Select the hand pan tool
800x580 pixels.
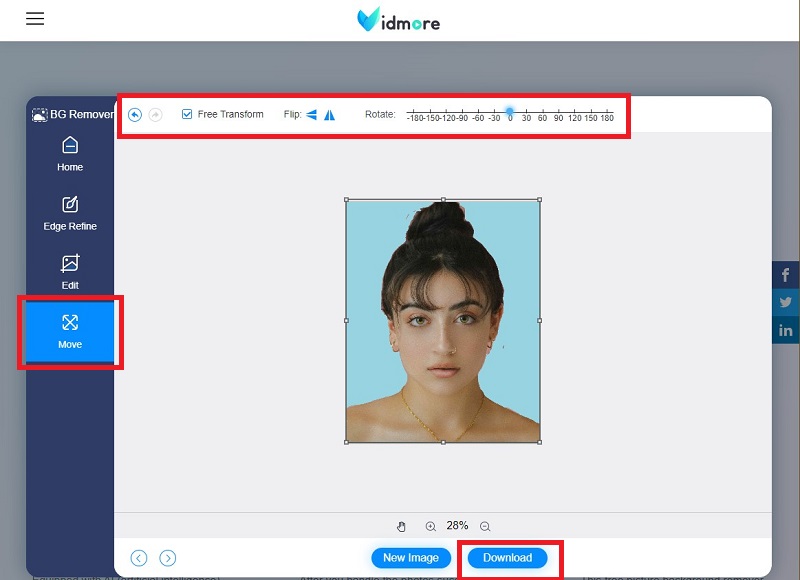[403, 525]
